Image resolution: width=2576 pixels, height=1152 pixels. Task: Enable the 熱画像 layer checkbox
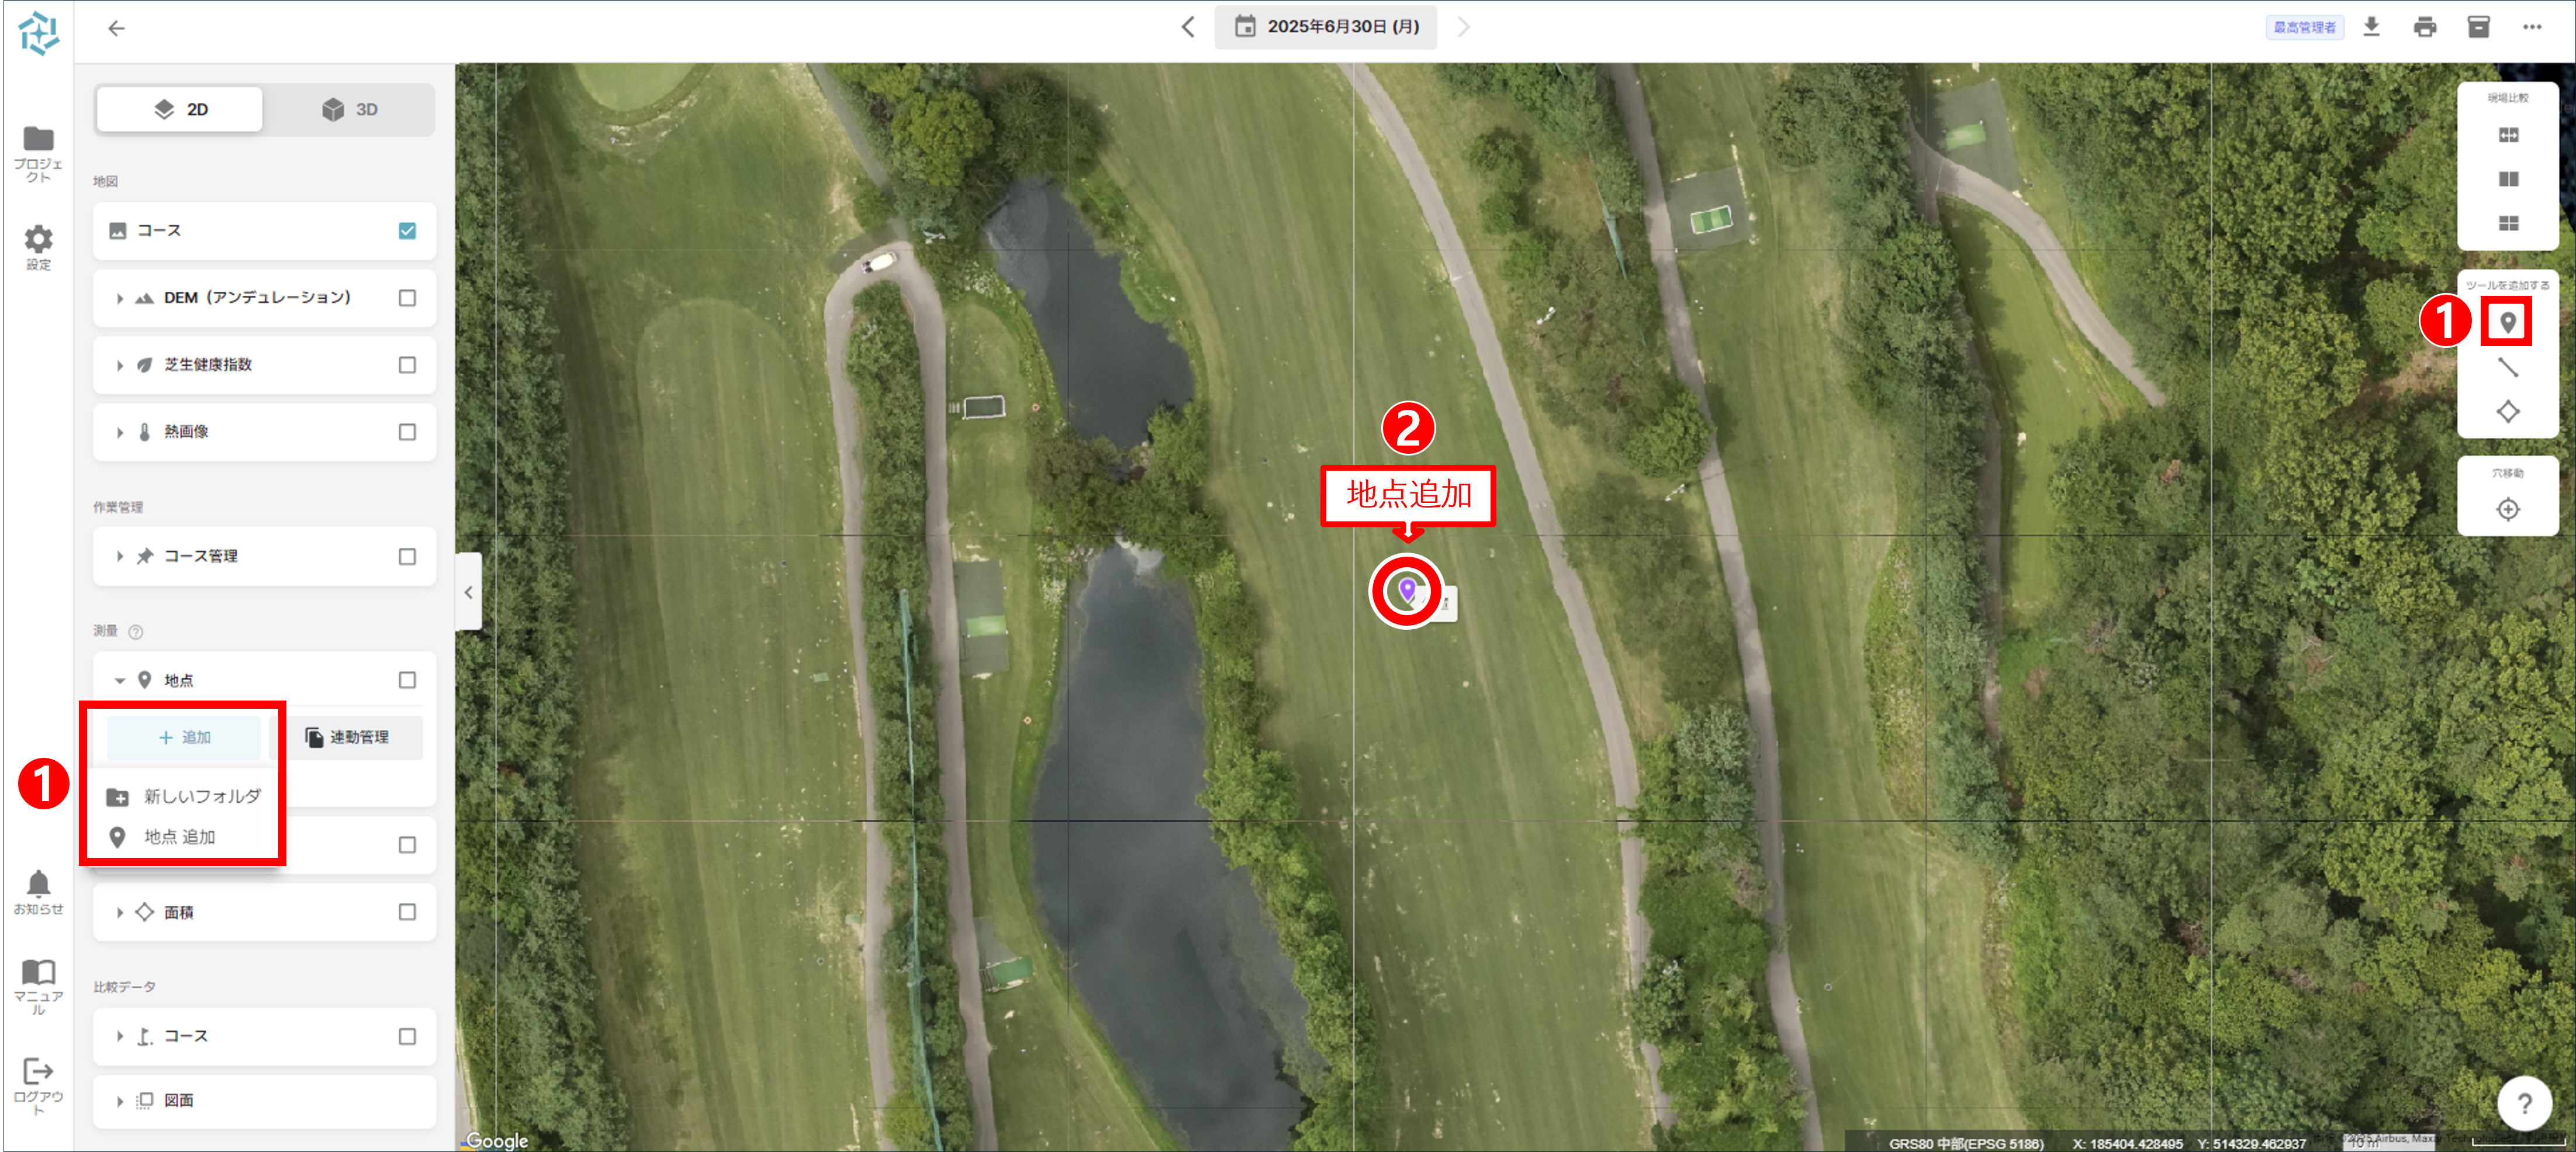pos(407,432)
